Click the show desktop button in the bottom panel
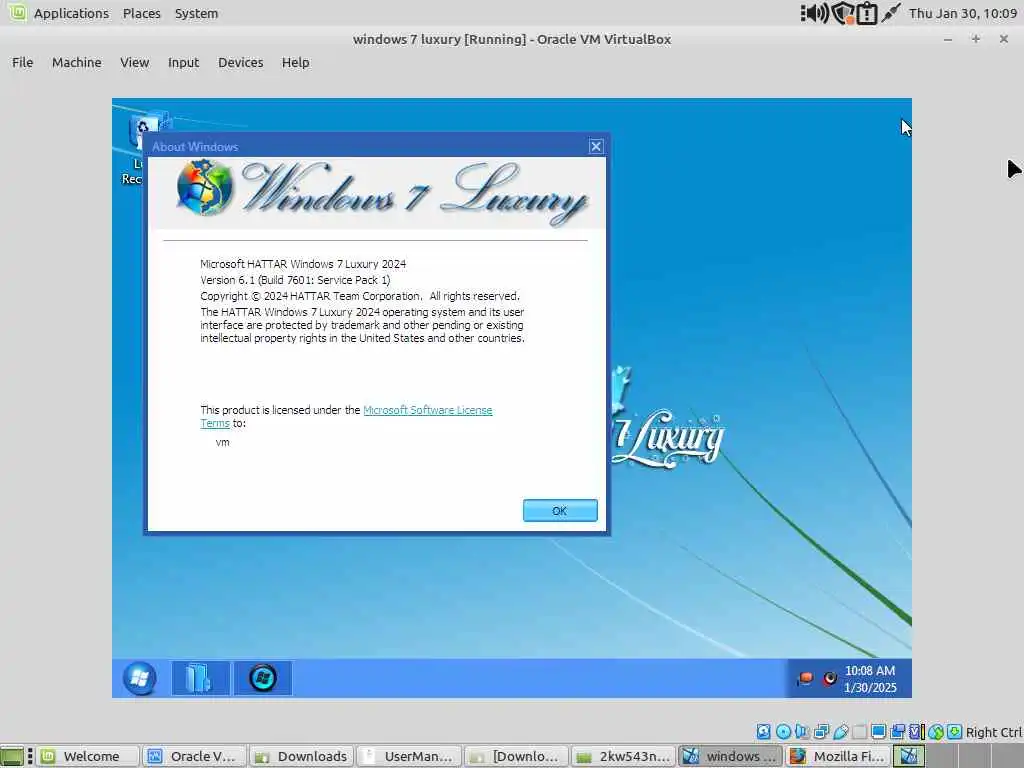 [12, 756]
